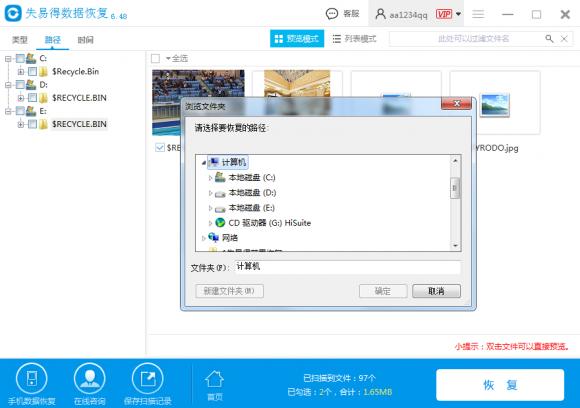Switch to the 路径 tab
The height and width of the screenshot is (408, 580).
coord(53,40)
